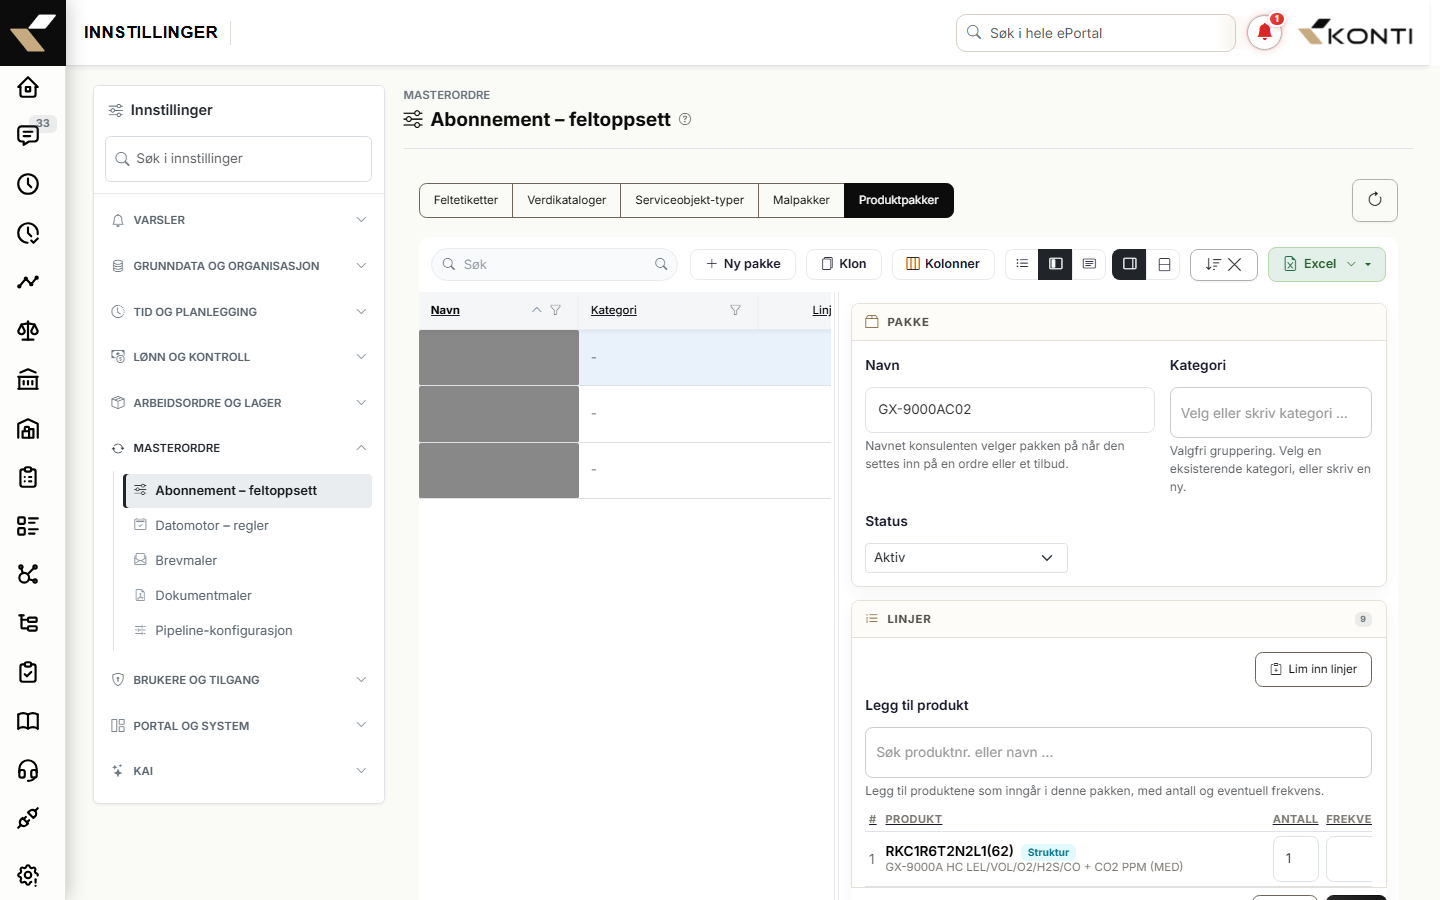Expand GRUNNDATA OG ORGANISASJON section
The height and width of the screenshot is (900, 1440).
239,266
